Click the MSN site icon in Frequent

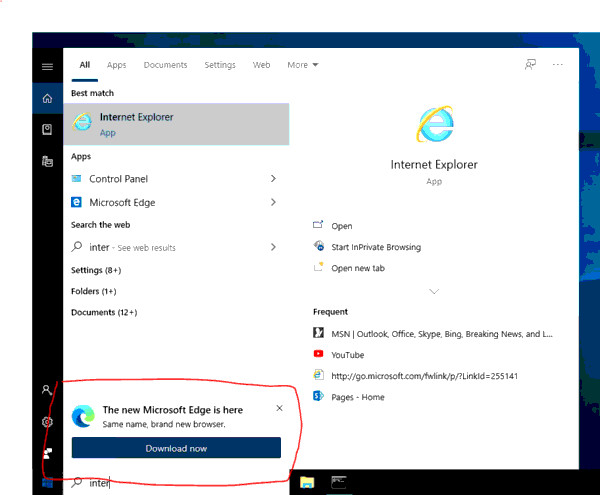tap(318, 333)
